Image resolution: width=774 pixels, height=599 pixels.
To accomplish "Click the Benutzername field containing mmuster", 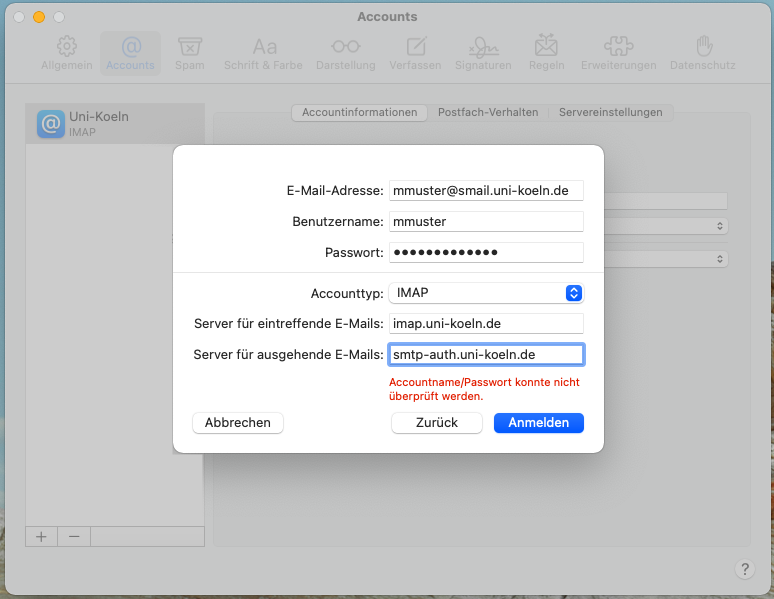I will click(x=486, y=222).
